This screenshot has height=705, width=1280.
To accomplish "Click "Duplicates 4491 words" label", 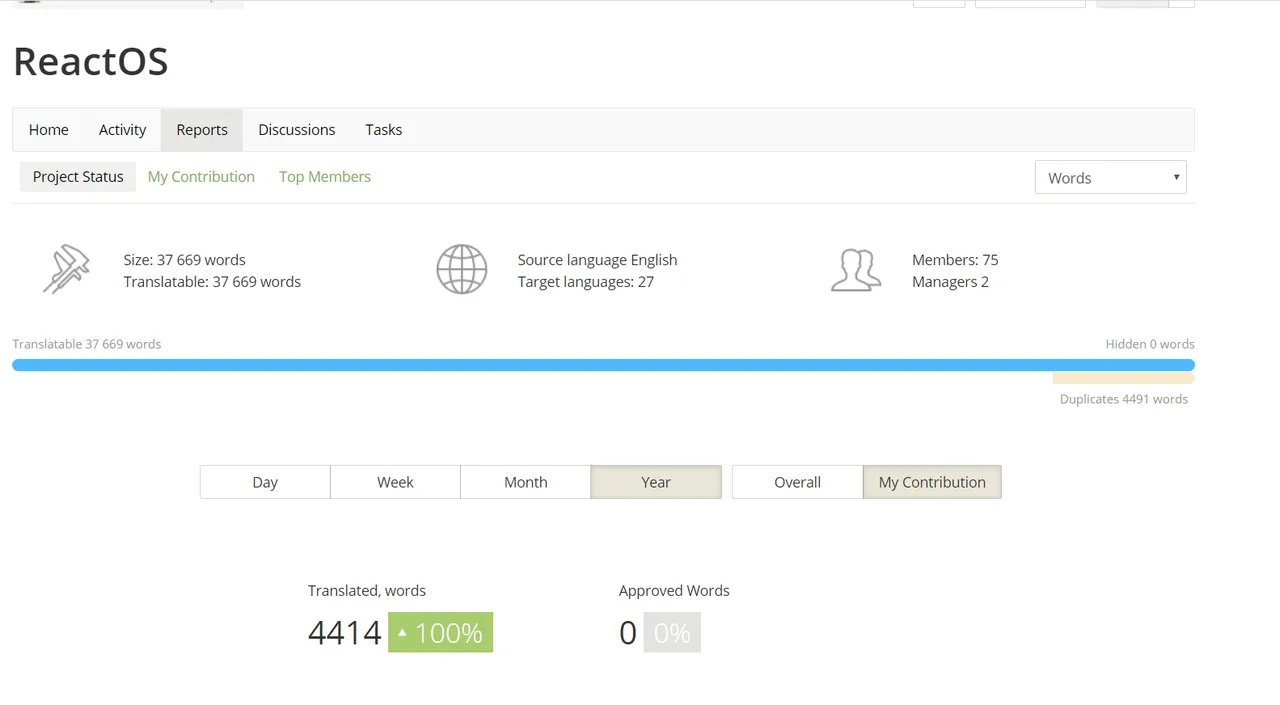I will coord(1124,399).
